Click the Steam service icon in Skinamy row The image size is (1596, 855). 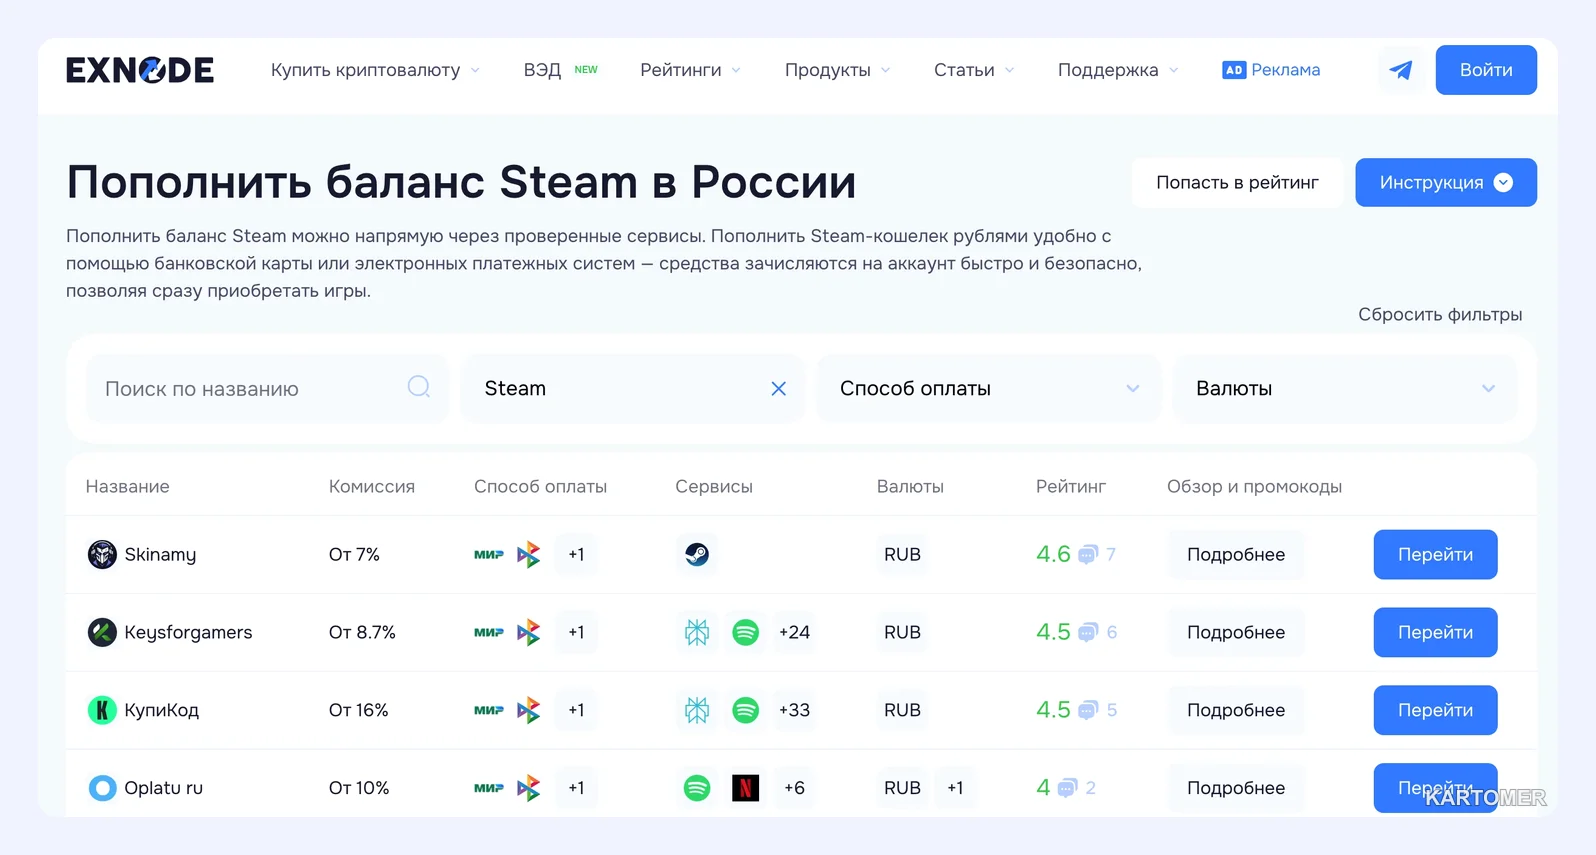(x=697, y=554)
